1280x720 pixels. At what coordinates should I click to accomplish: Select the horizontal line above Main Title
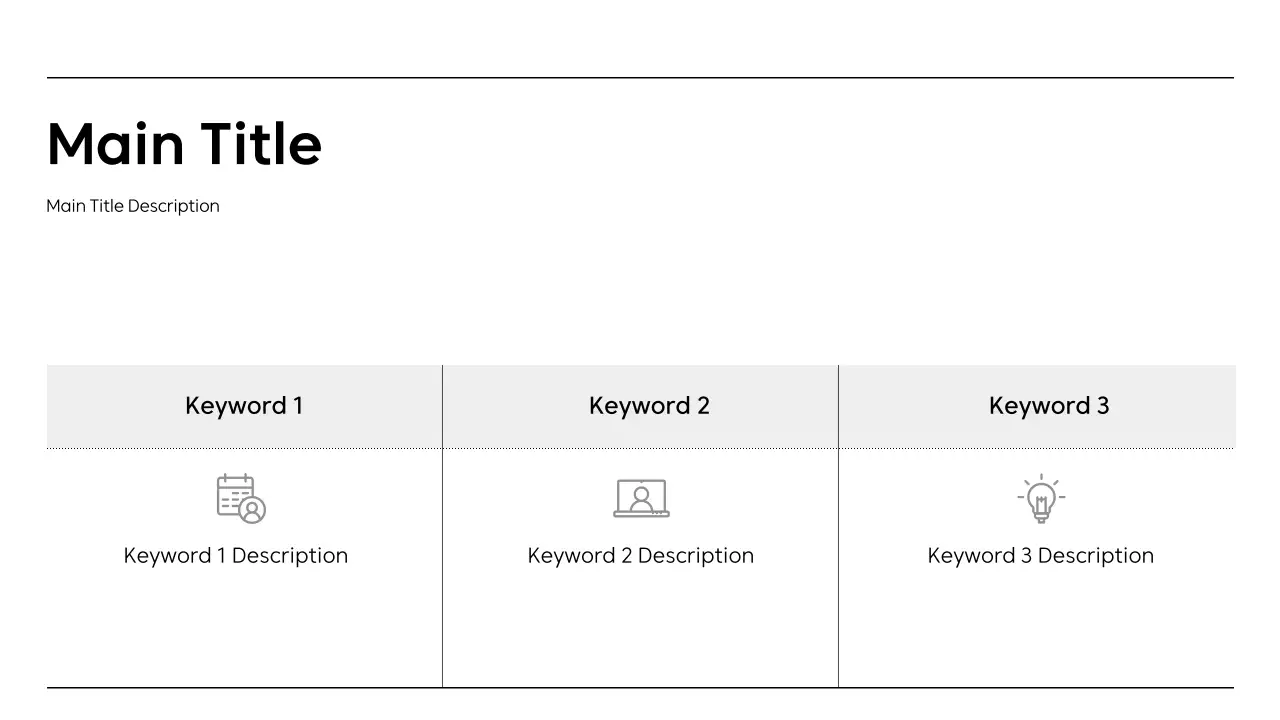(x=640, y=77)
